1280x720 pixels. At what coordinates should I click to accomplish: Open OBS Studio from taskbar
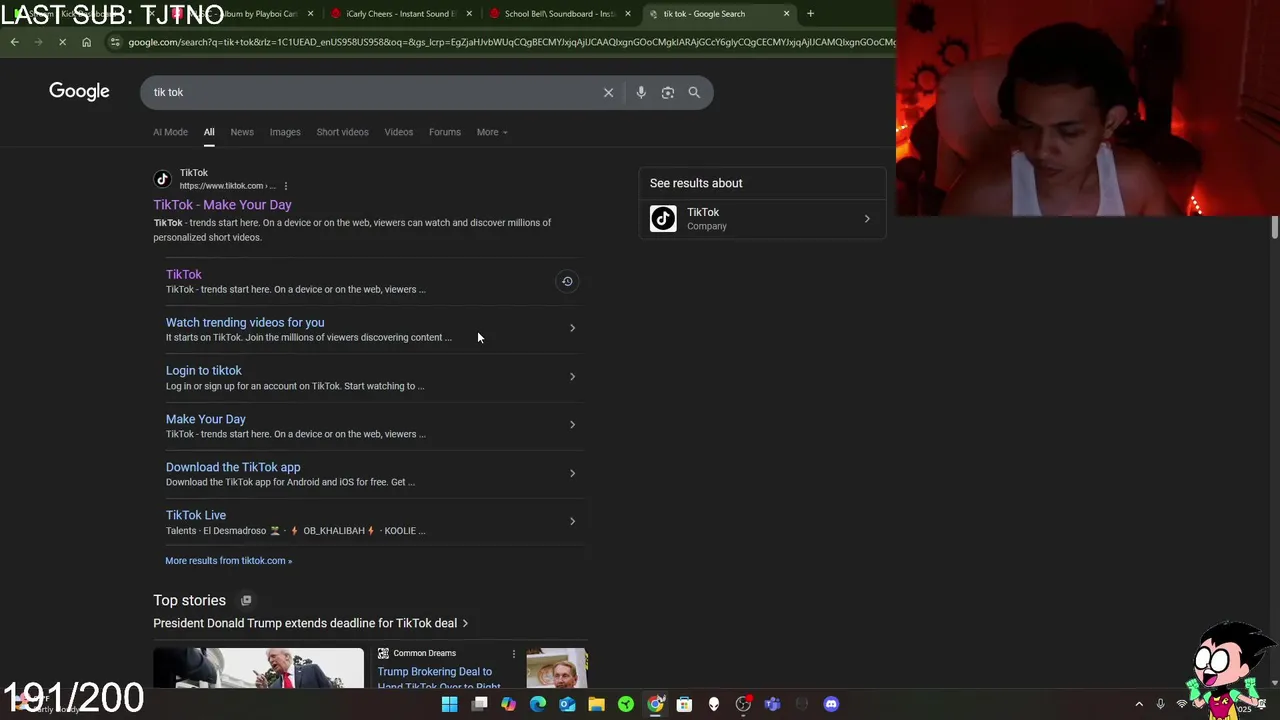click(743, 704)
